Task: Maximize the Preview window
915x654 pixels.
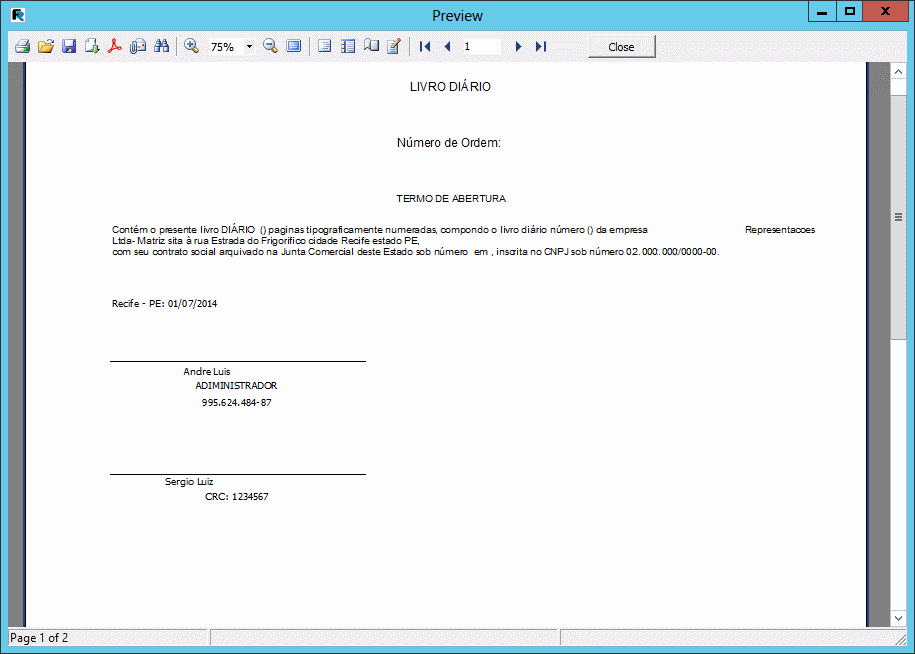Action: [x=850, y=12]
